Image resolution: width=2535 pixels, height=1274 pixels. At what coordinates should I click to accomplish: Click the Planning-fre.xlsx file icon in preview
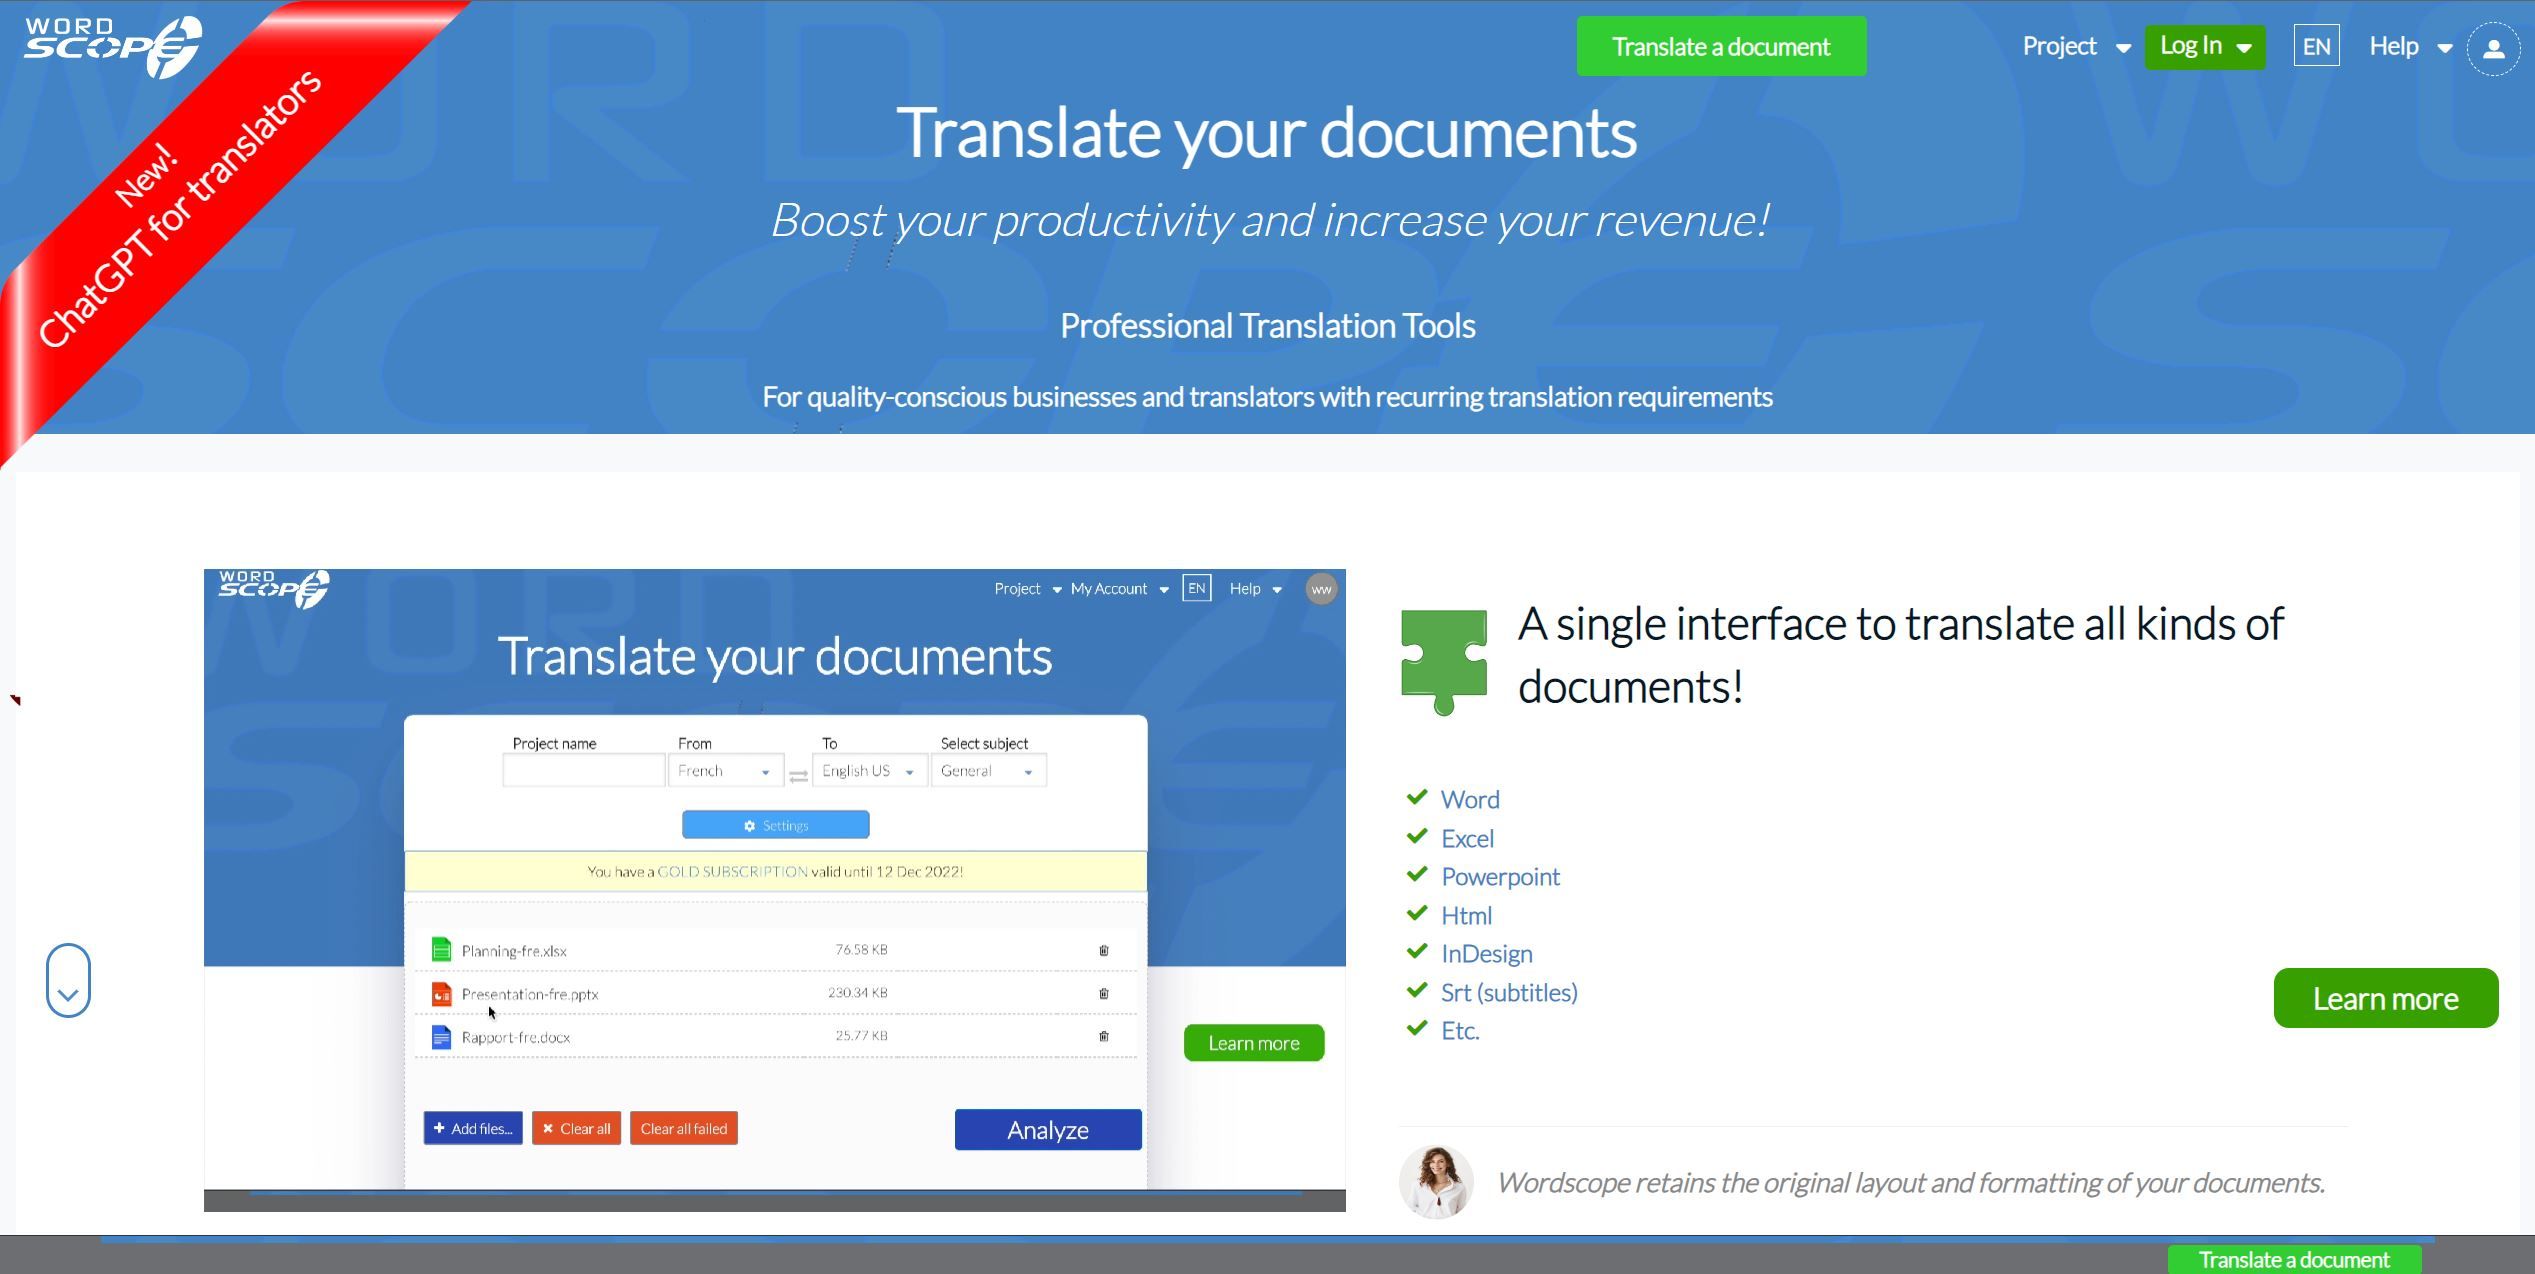click(441, 949)
